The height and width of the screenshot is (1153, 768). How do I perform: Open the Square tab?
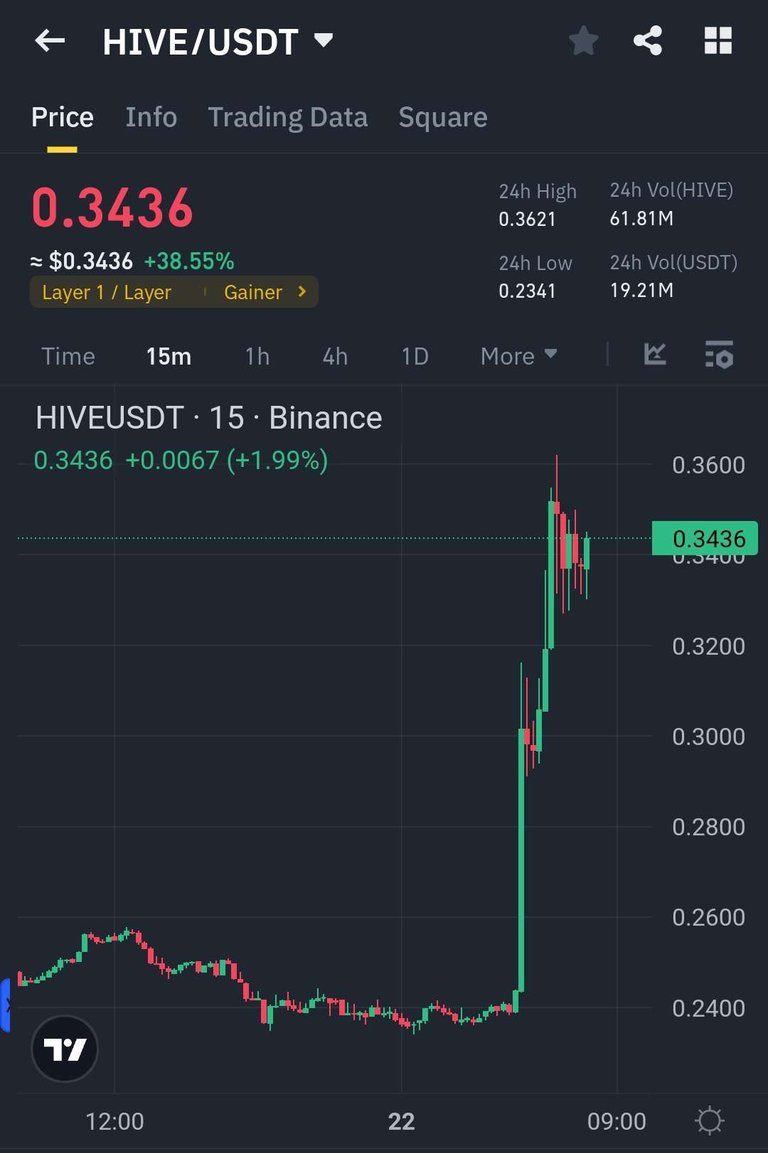(x=443, y=118)
